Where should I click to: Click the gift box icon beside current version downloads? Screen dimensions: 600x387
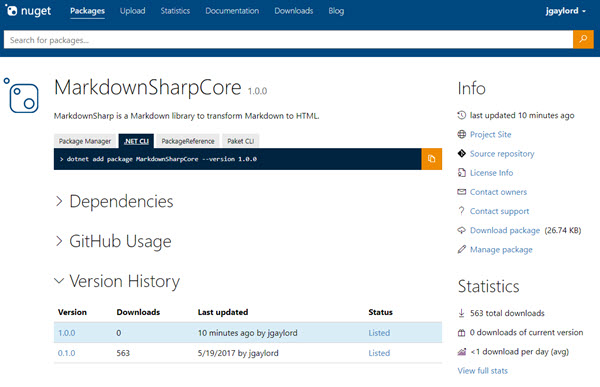pos(461,332)
